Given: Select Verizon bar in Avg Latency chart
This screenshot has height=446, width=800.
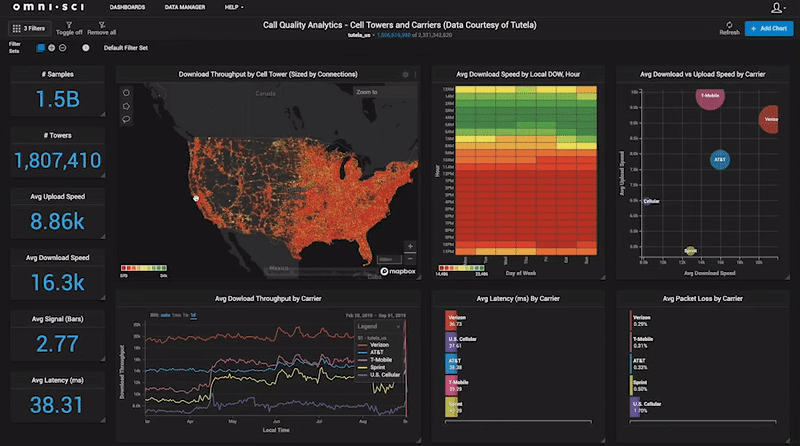Looking at the screenshot, I should (451, 320).
